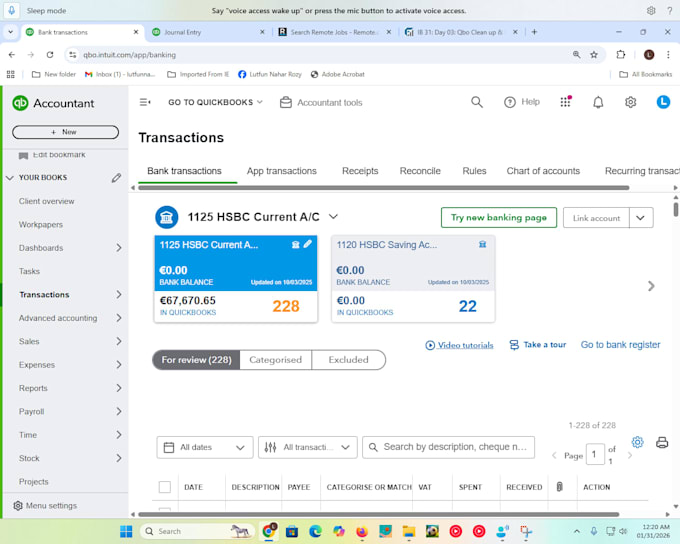Open the Chart of accounts tab
This screenshot has height=544, width=680.
[543, 171]
